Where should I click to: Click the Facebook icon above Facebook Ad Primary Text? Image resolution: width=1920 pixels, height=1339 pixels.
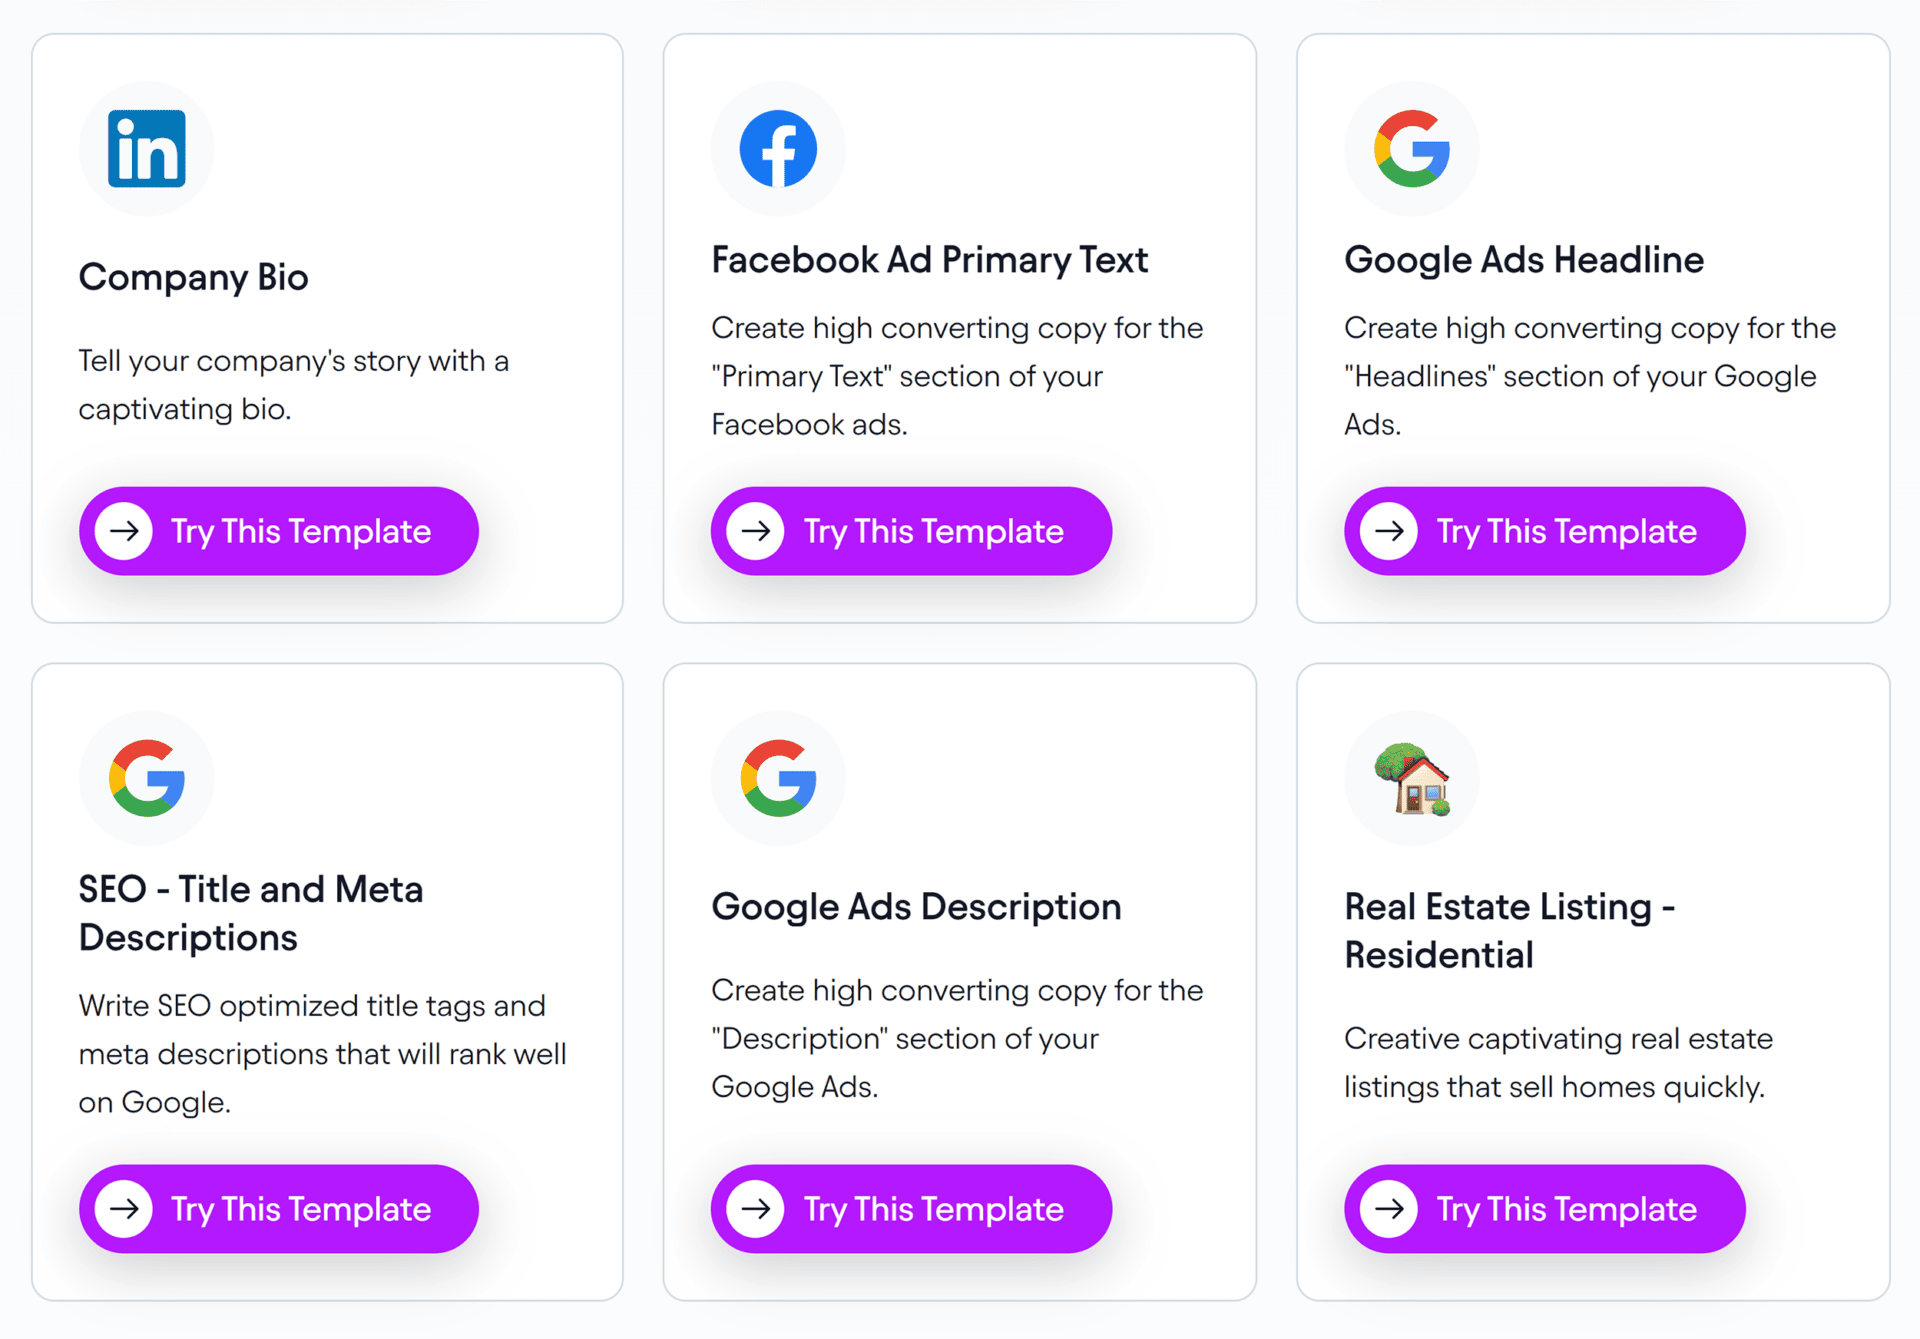point(778,148)
